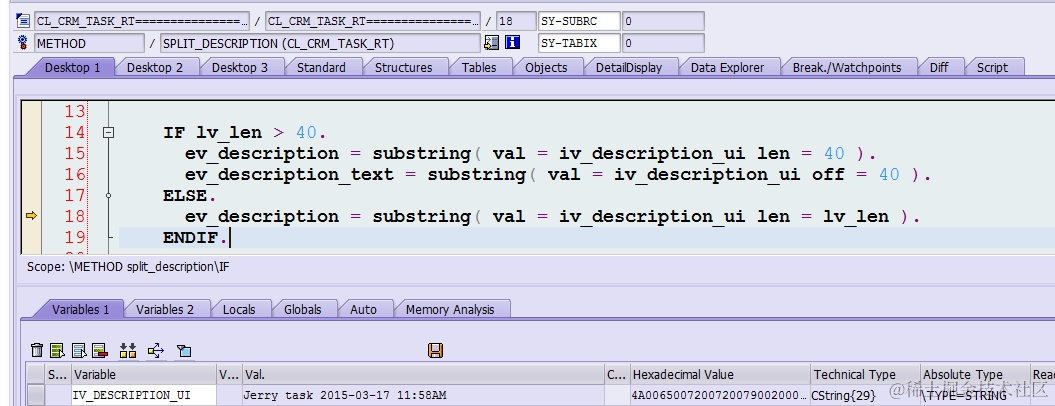Click the Variable column header
This screenshot has width=1055, height=406.
click(x=144, y=374)
